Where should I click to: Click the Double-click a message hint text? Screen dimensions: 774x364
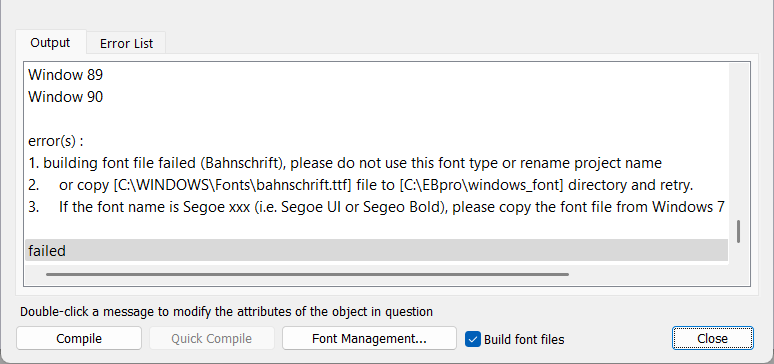[226, 312]
